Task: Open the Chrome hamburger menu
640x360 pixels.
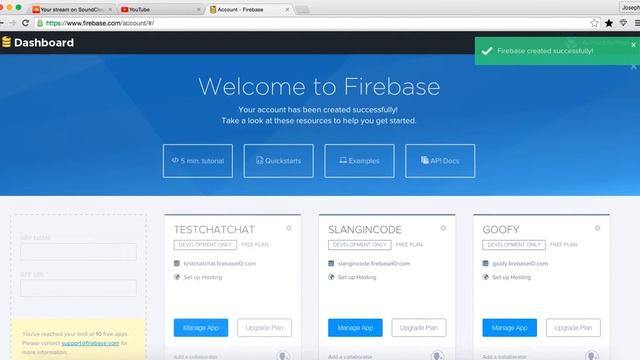Action: (x=637, y=23)
